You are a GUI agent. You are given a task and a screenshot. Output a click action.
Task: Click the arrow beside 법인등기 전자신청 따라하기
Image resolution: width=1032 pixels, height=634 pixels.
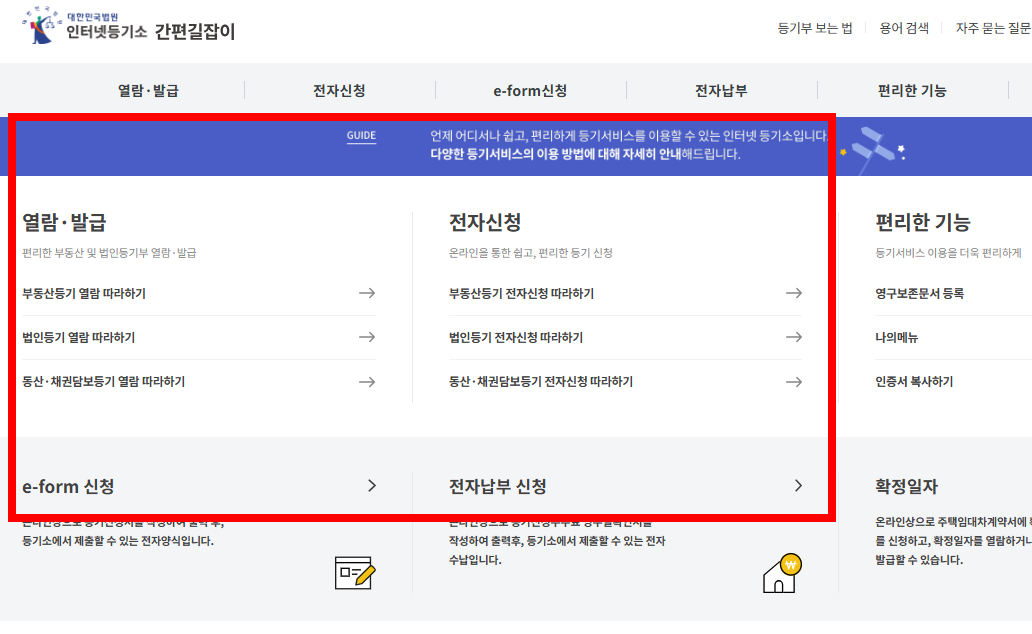coord(794,337)
